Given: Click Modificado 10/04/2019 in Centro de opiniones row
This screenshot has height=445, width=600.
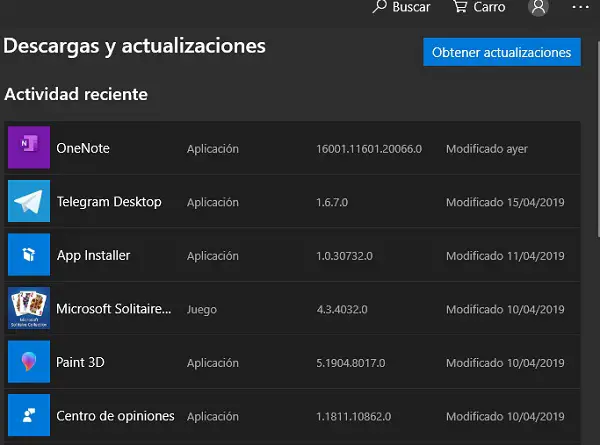Looking at the screenshot, I should (505, 417).
